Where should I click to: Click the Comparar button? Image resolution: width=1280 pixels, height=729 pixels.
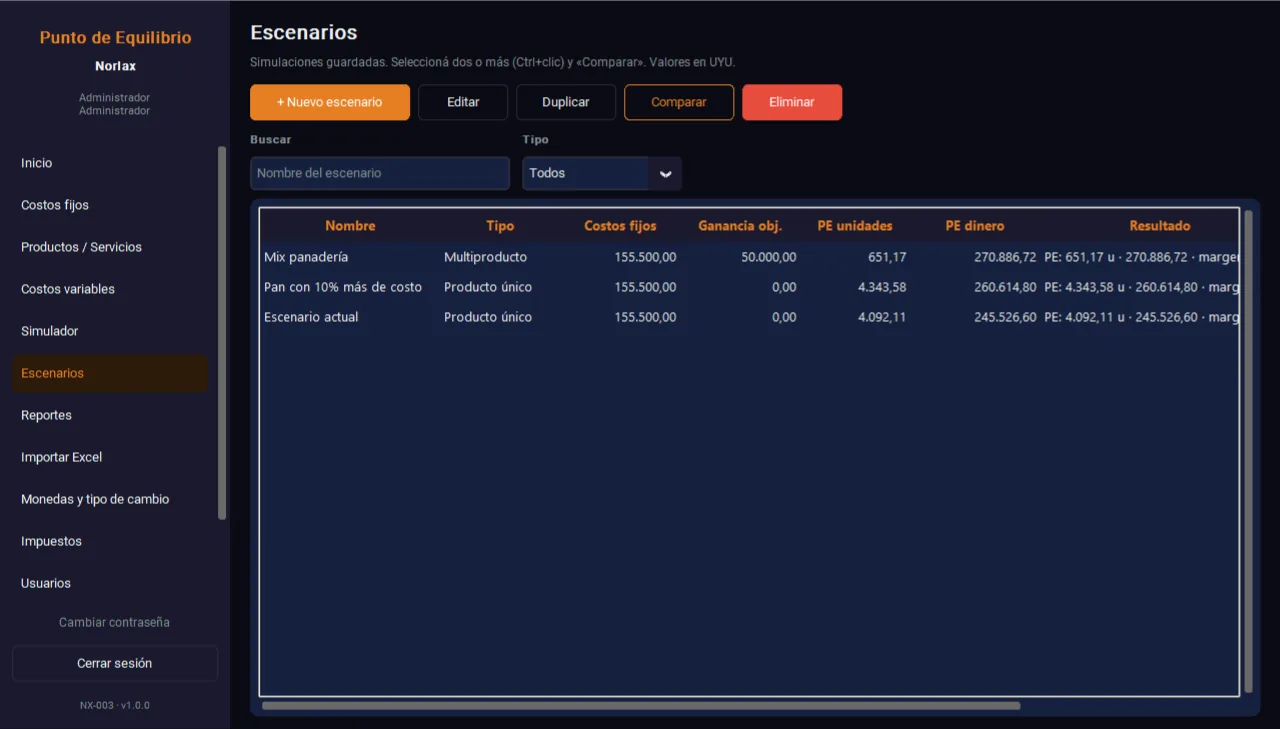point(679,102)
